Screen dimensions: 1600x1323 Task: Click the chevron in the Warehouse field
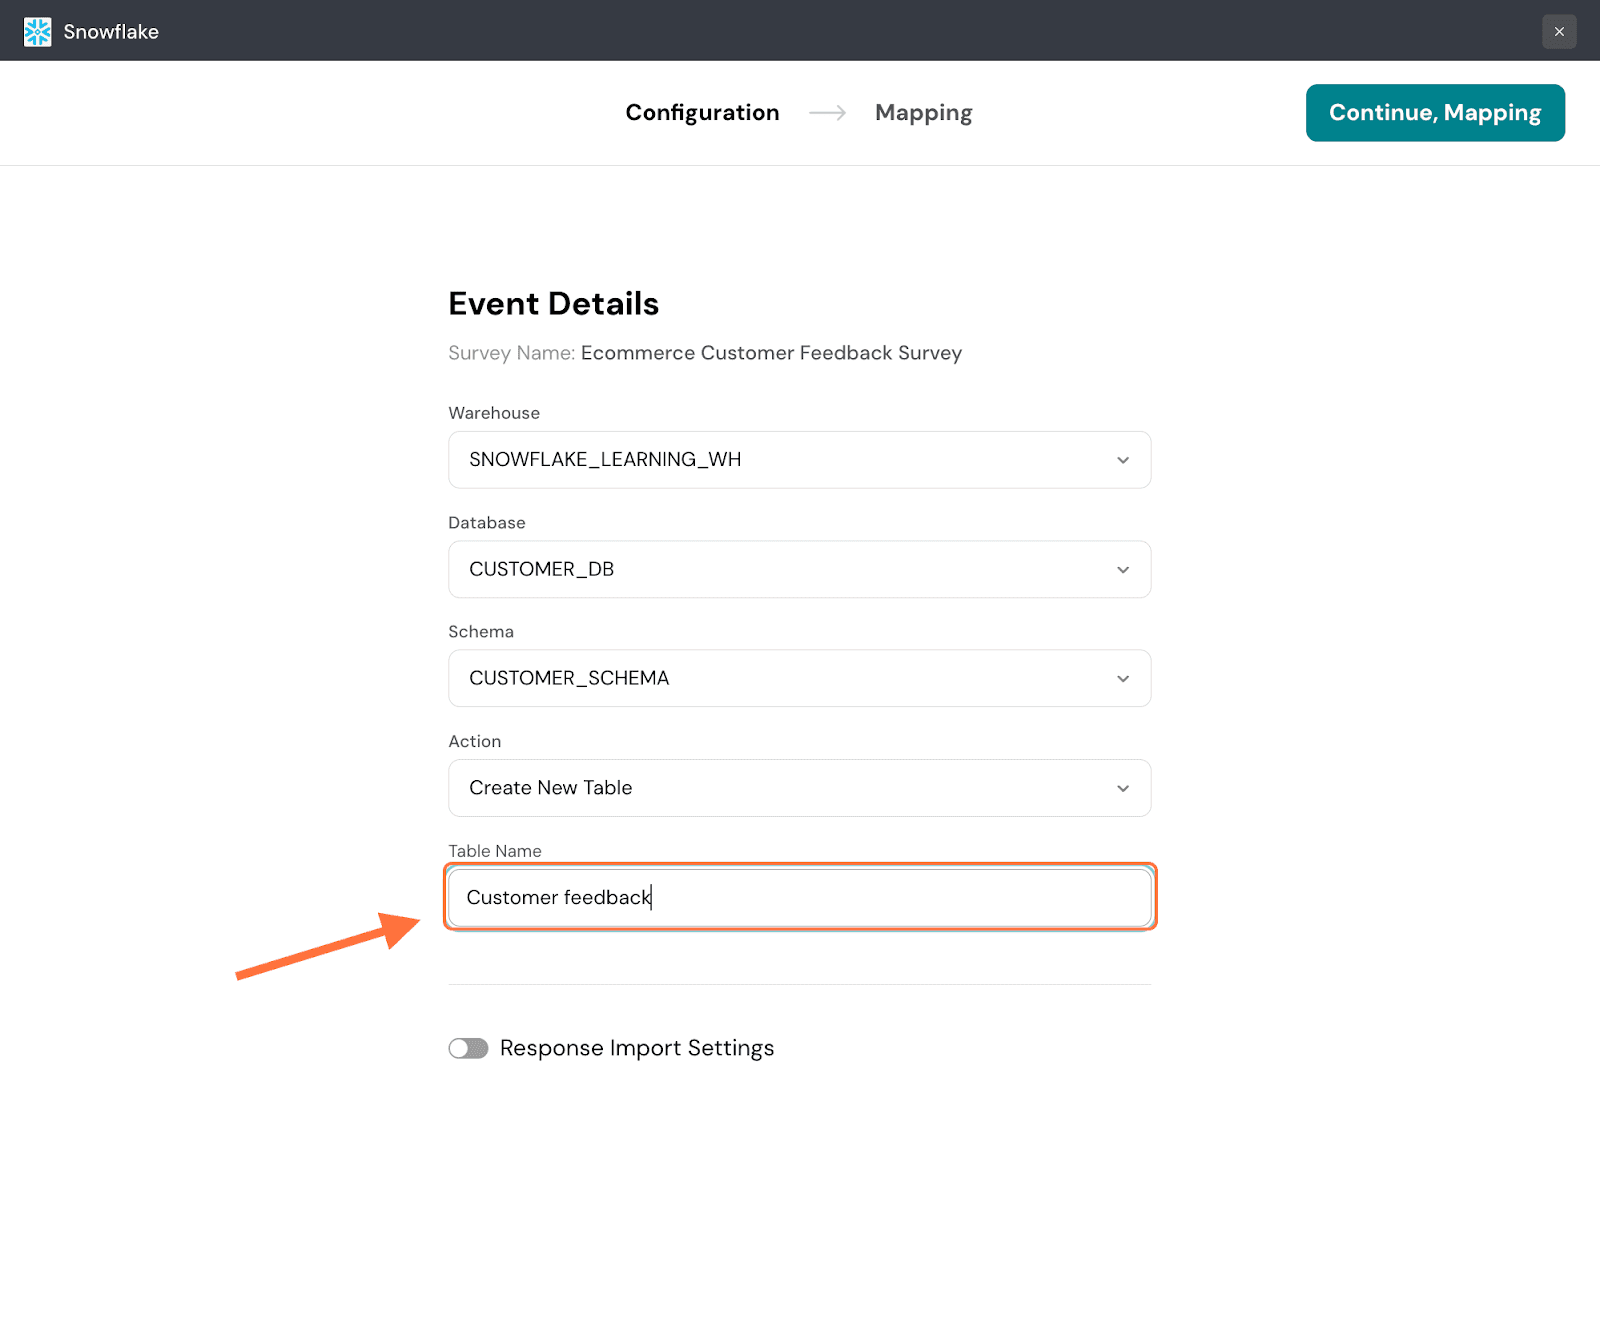(1122, 460)
